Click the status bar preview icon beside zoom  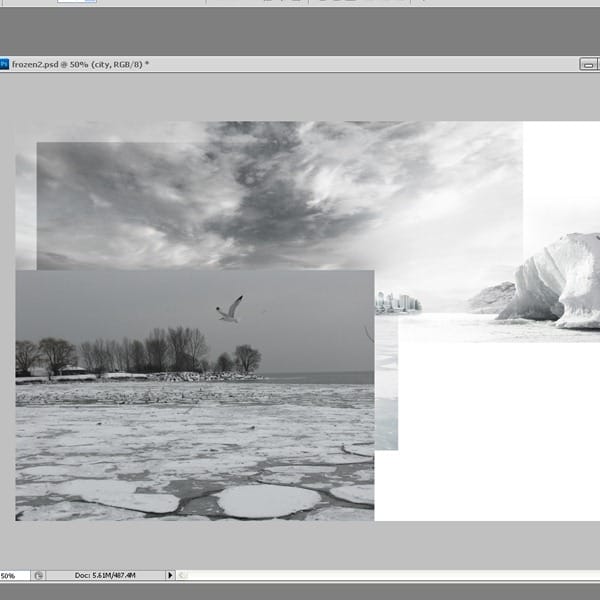tap(38, 575)
